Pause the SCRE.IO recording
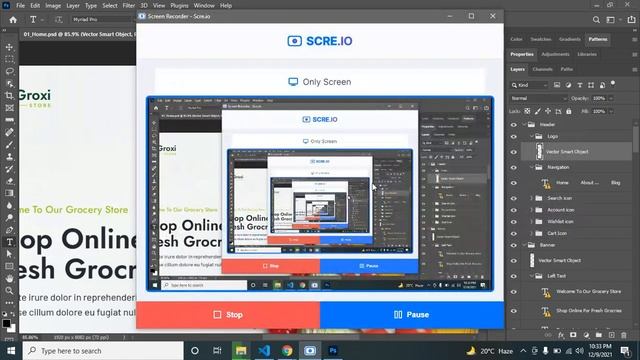640x360 pixels. click(412, 315)
